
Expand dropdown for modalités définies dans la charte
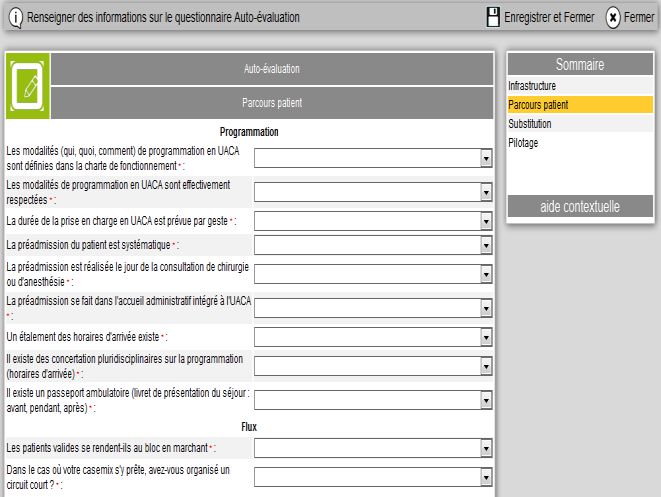click(486, 158)
